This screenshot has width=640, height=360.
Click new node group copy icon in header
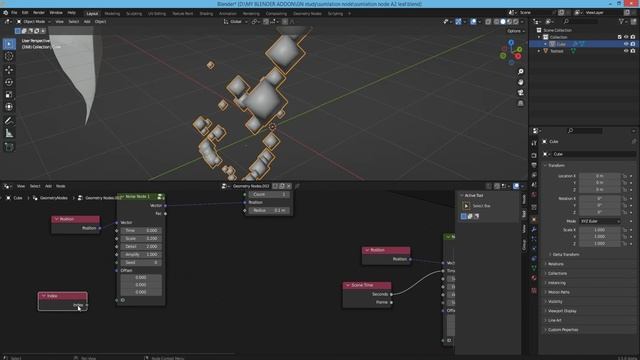[282, 186]
